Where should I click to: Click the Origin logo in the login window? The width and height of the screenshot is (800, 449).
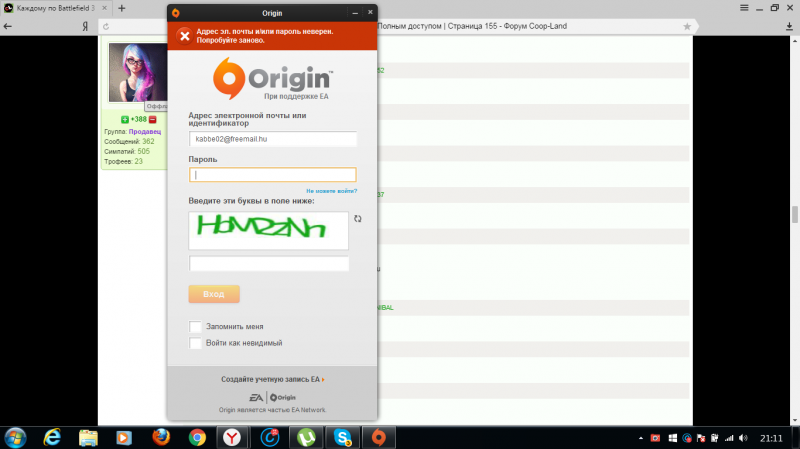[x=273, y=79]
